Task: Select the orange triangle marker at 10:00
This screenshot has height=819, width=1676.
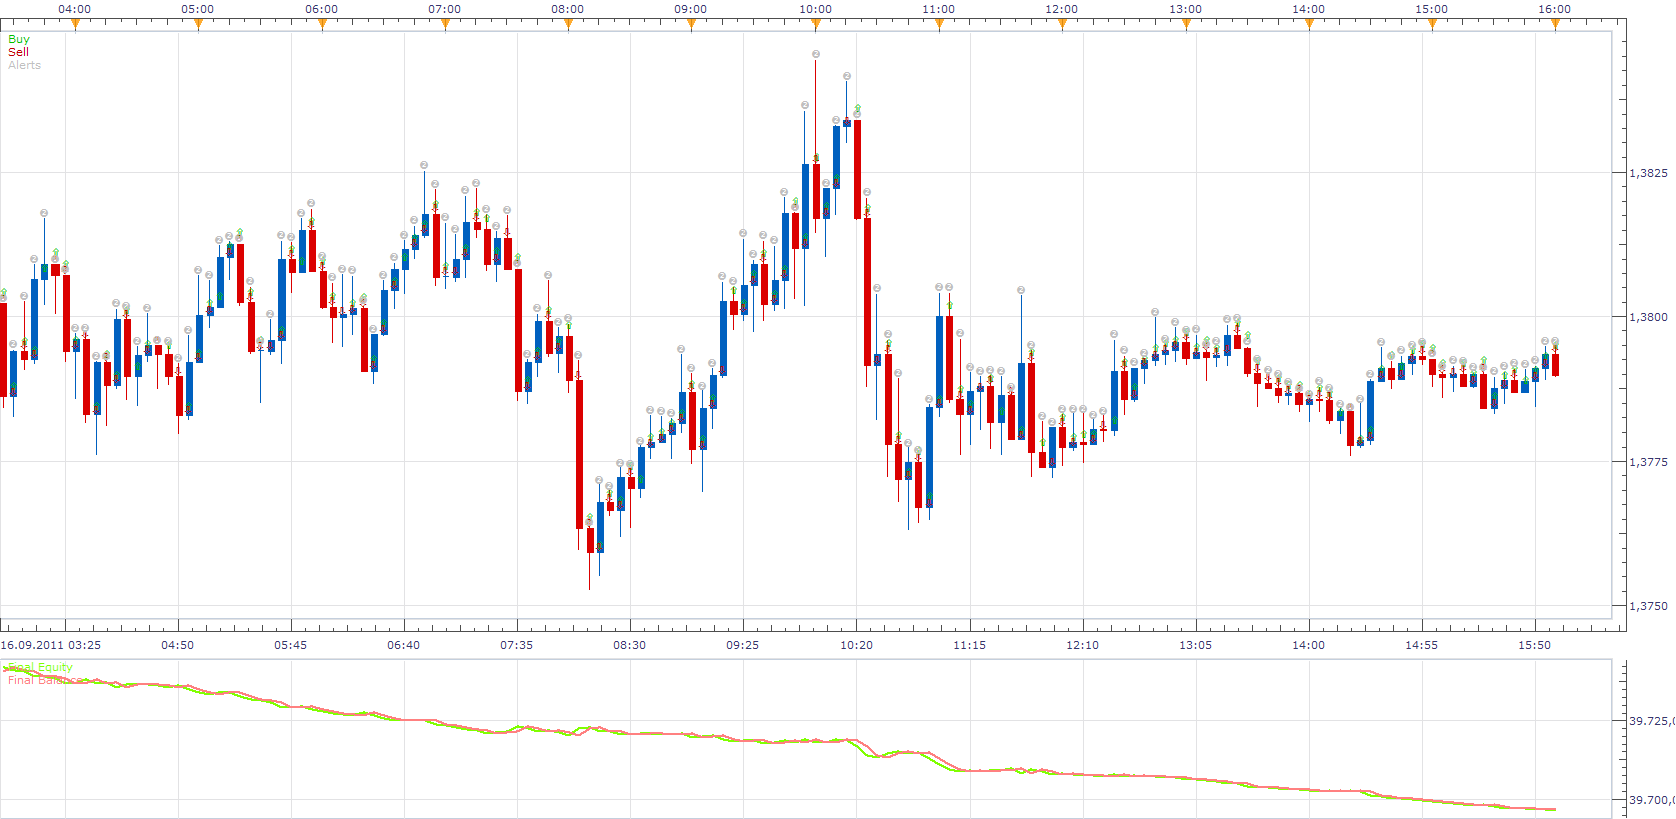Action: 815,24
